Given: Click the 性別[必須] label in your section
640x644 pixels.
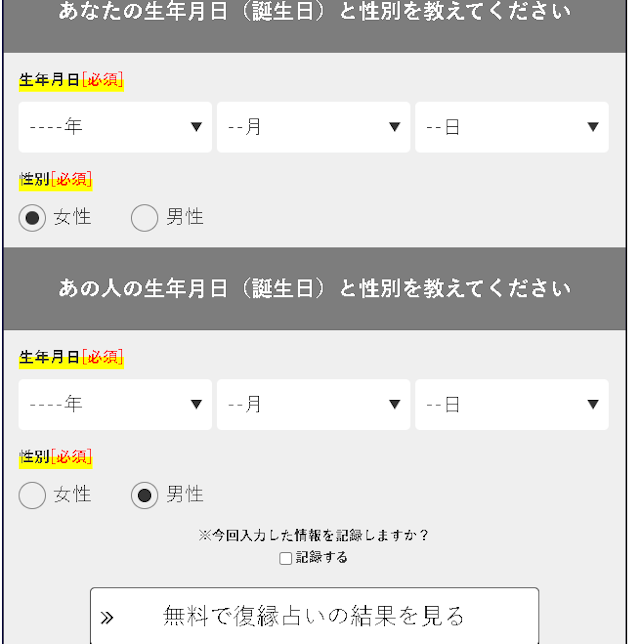Looking at the screenshot, I should [x=55, y=180].
